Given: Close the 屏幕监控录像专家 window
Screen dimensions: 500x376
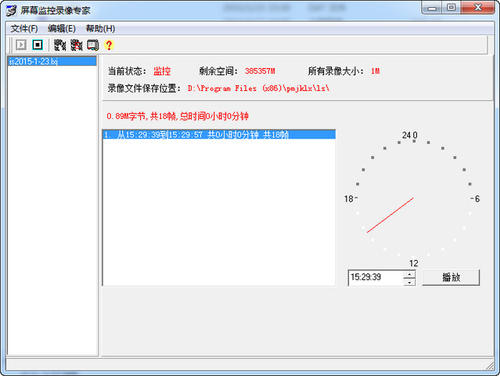Looking at the screenshot, I should point(478,8).
